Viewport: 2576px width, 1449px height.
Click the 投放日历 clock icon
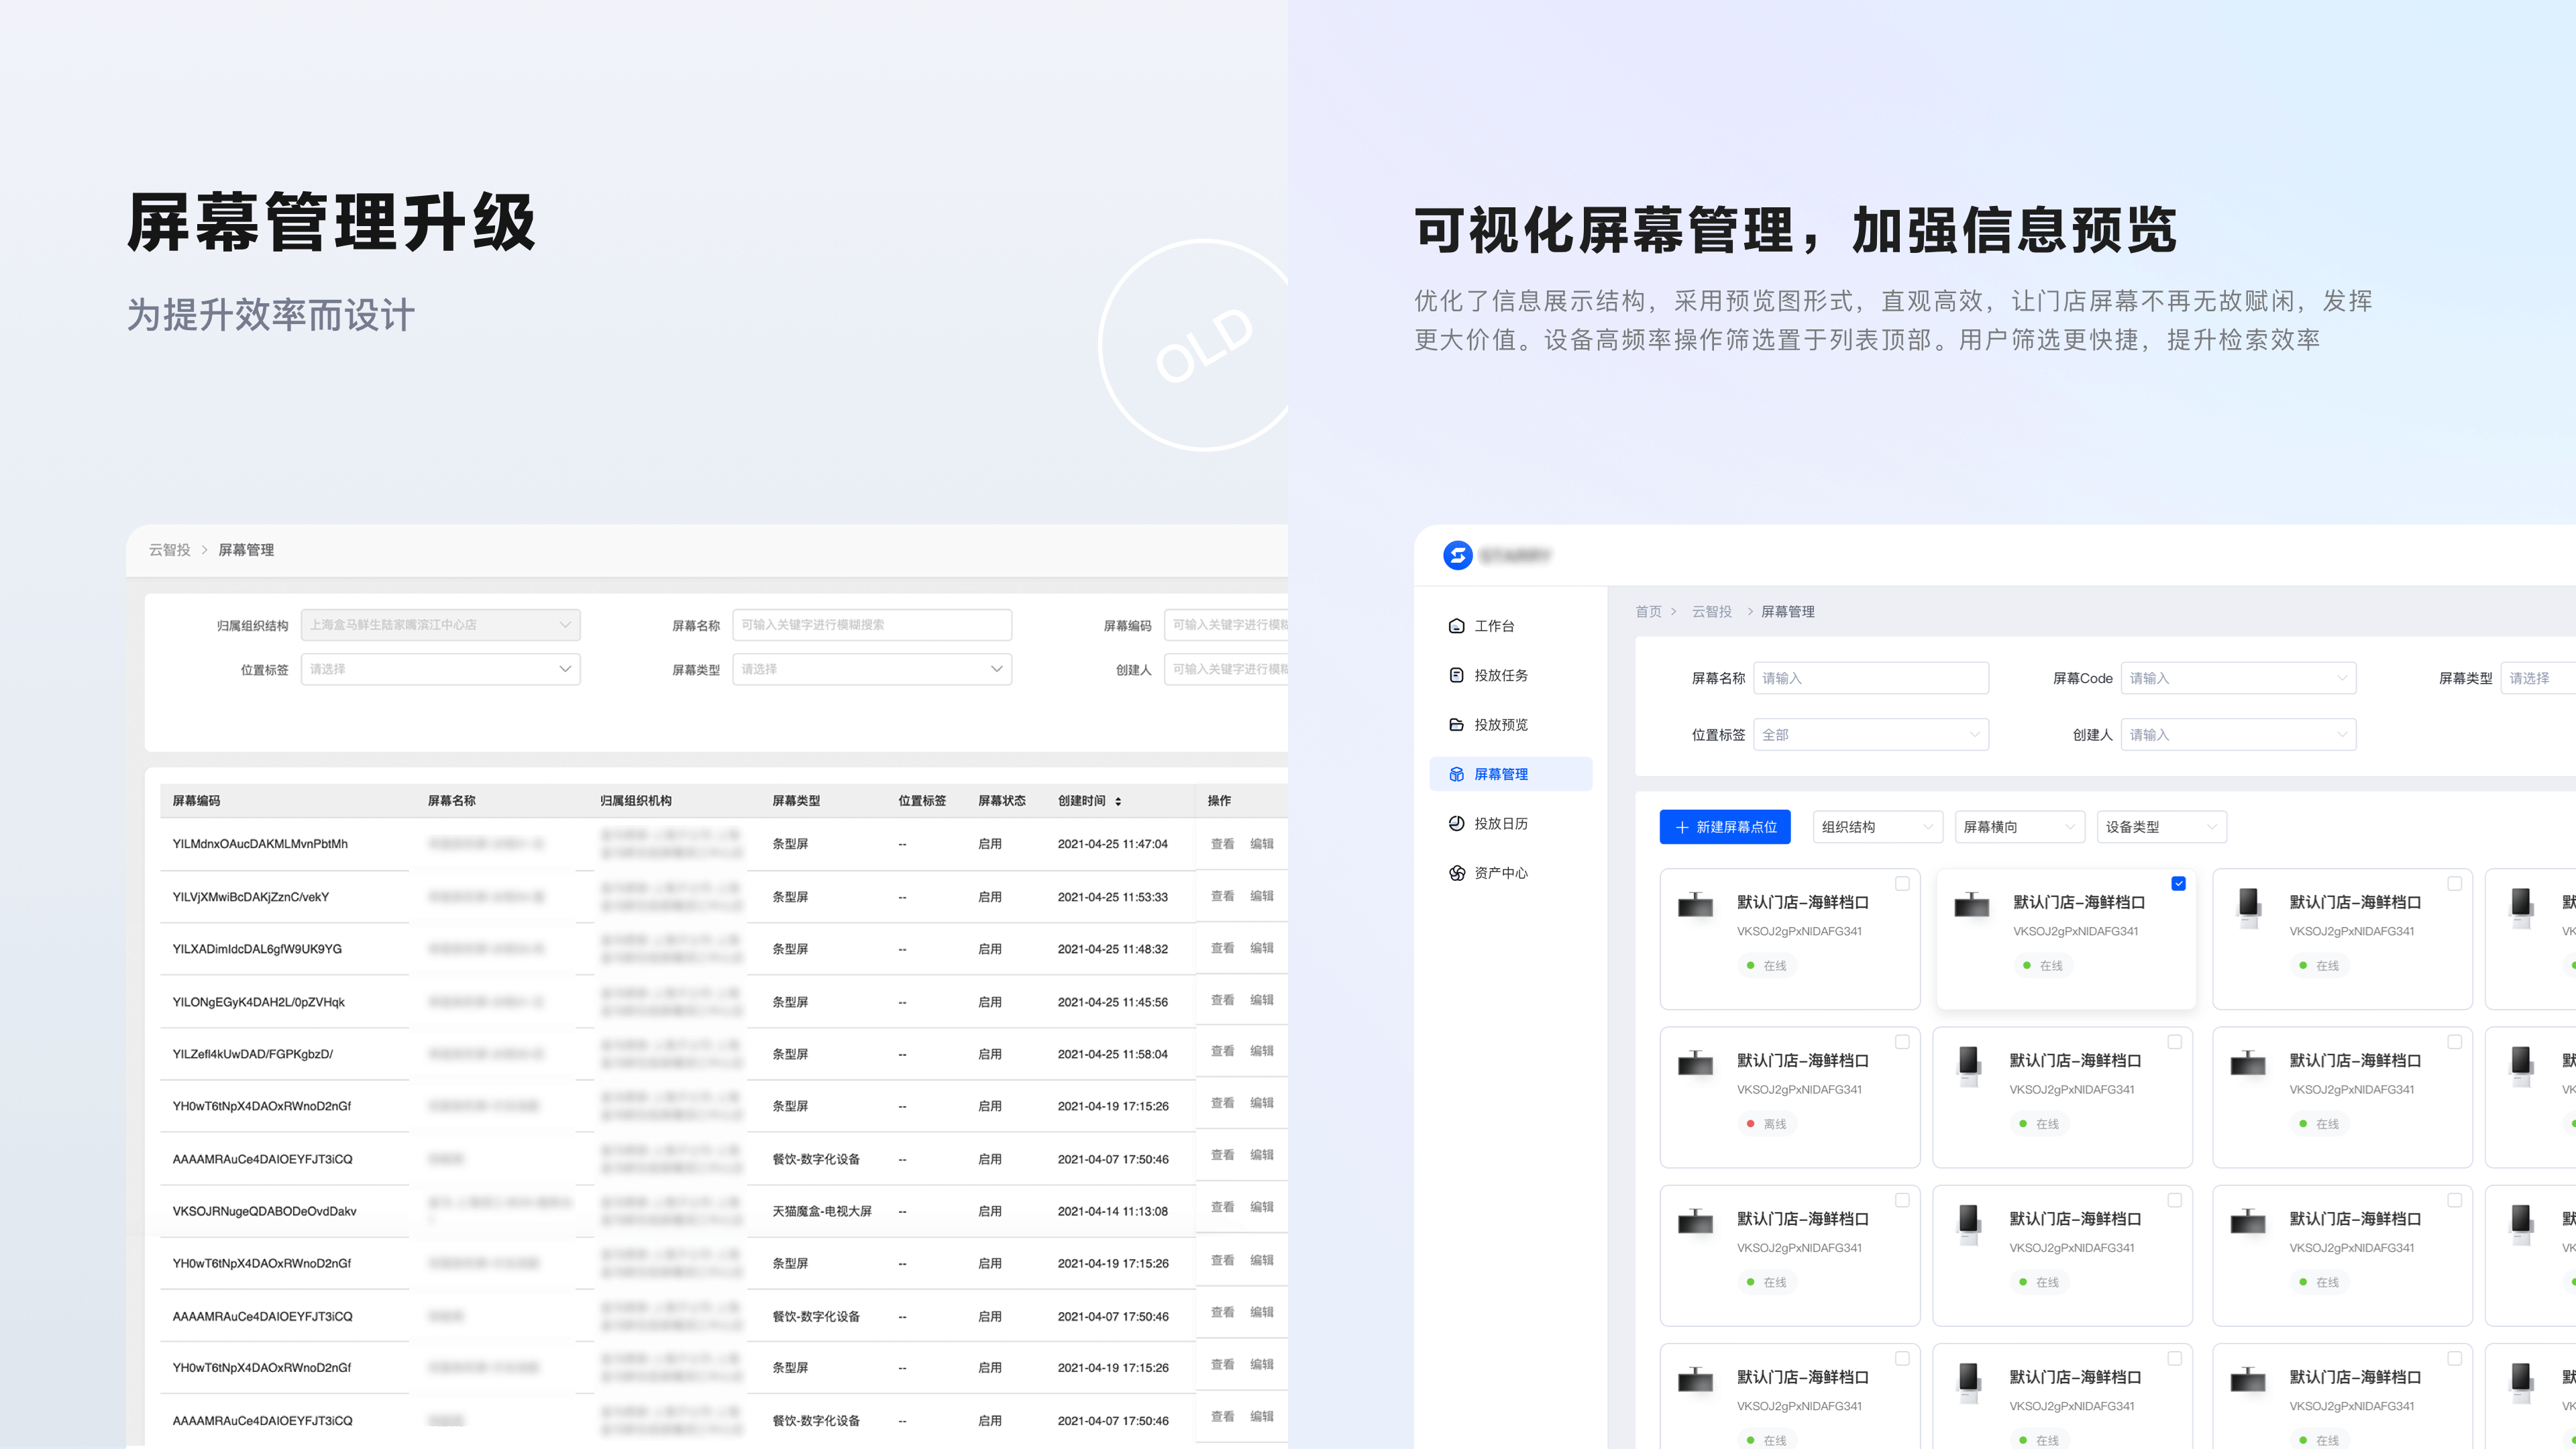point(1456,823)
